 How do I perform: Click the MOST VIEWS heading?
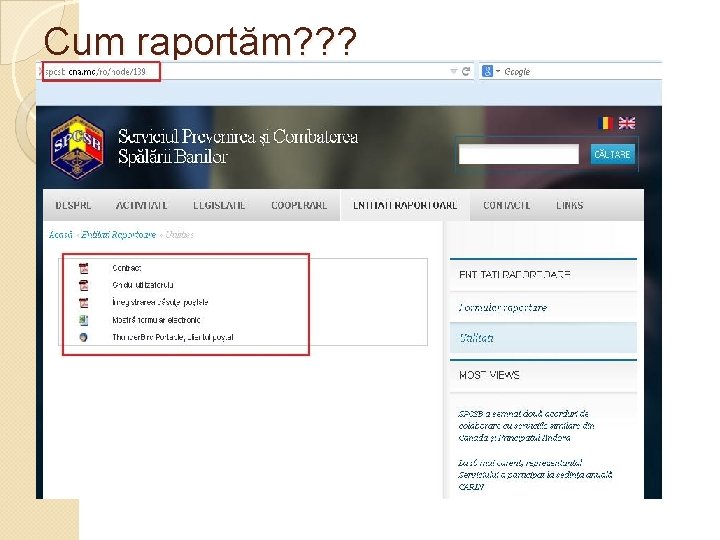[x=489, y=375]
